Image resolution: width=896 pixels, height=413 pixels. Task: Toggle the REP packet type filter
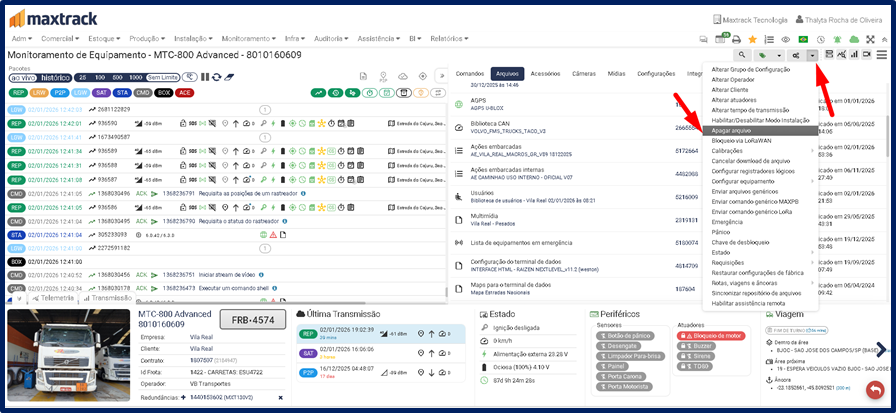click(17, 93)
